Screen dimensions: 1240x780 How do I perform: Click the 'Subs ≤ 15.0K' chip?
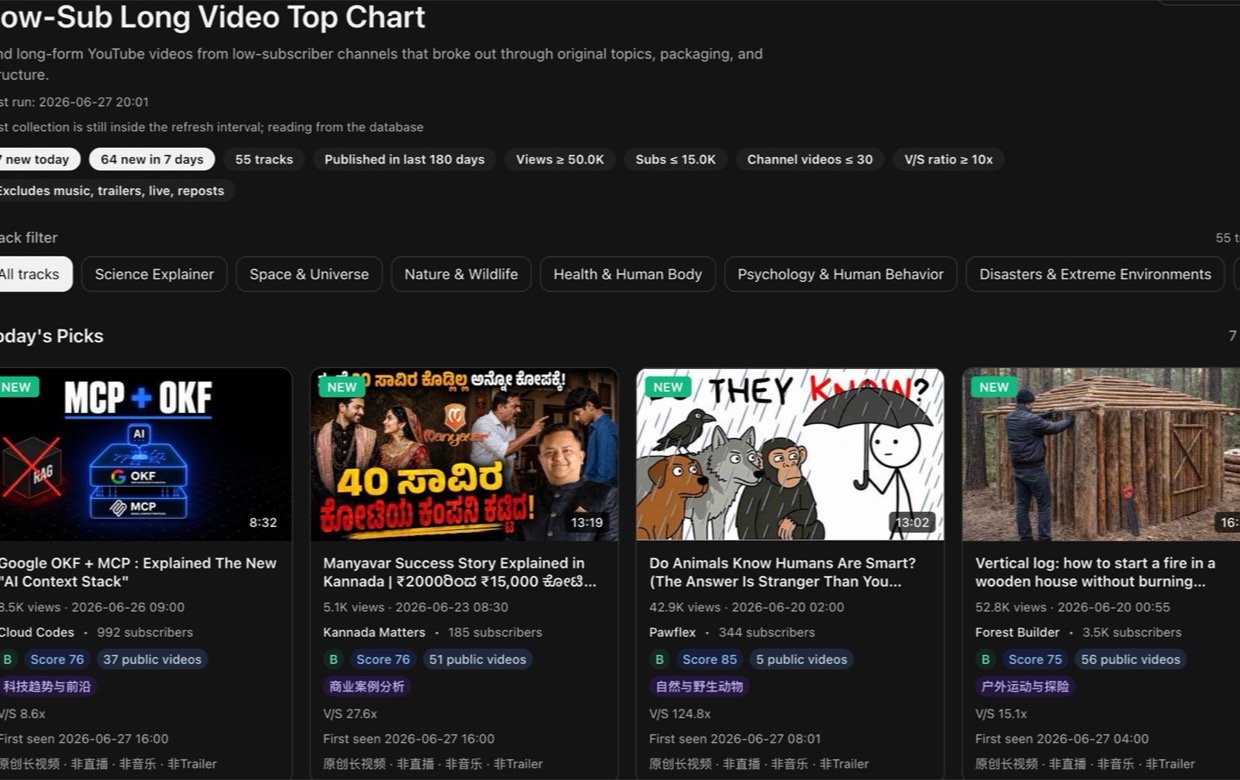676,159
